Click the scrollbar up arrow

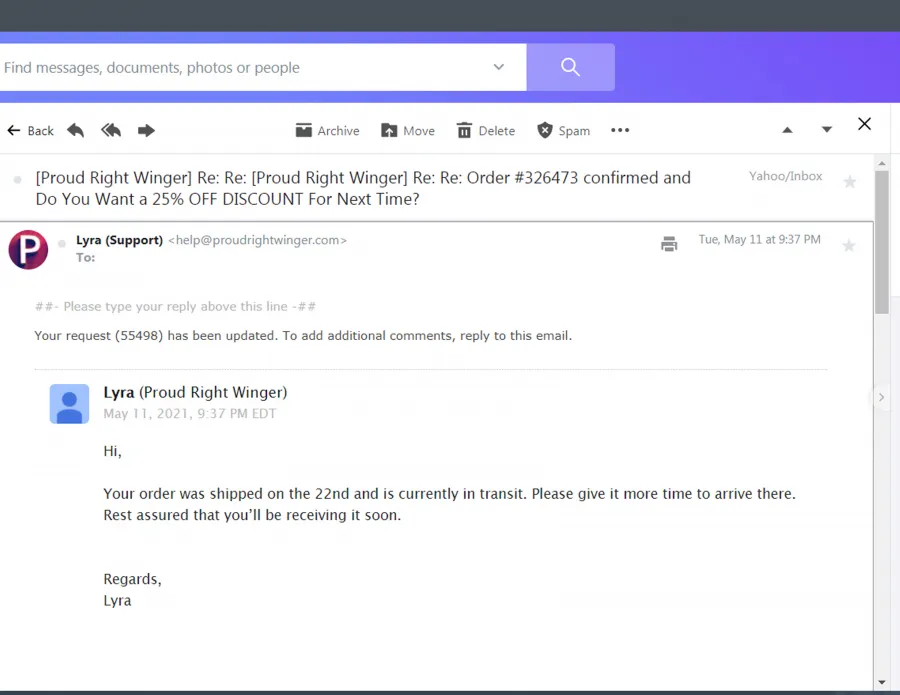pyautogui.click(x=882, y=164)
